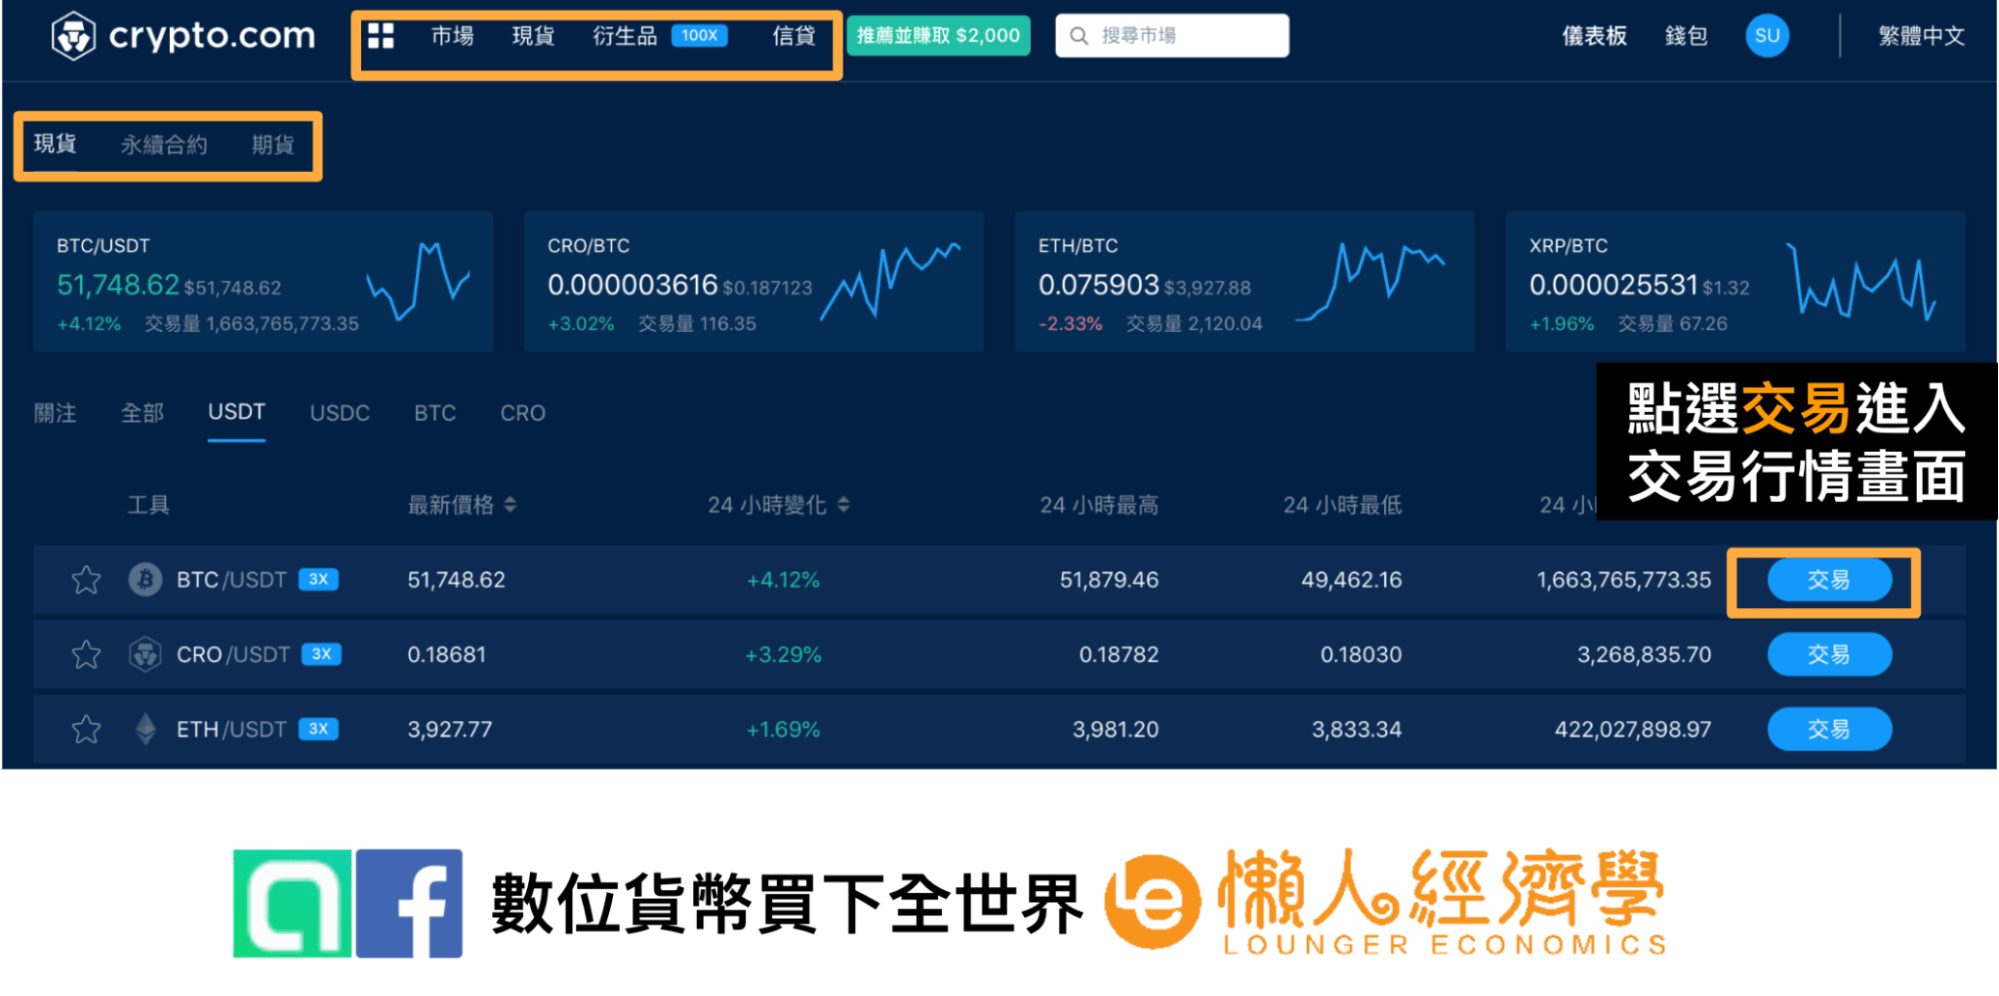This screenshot has height=996, width=1999.
Task: Click the CRO/USDT pair name in table
Action: pos(233,655)
